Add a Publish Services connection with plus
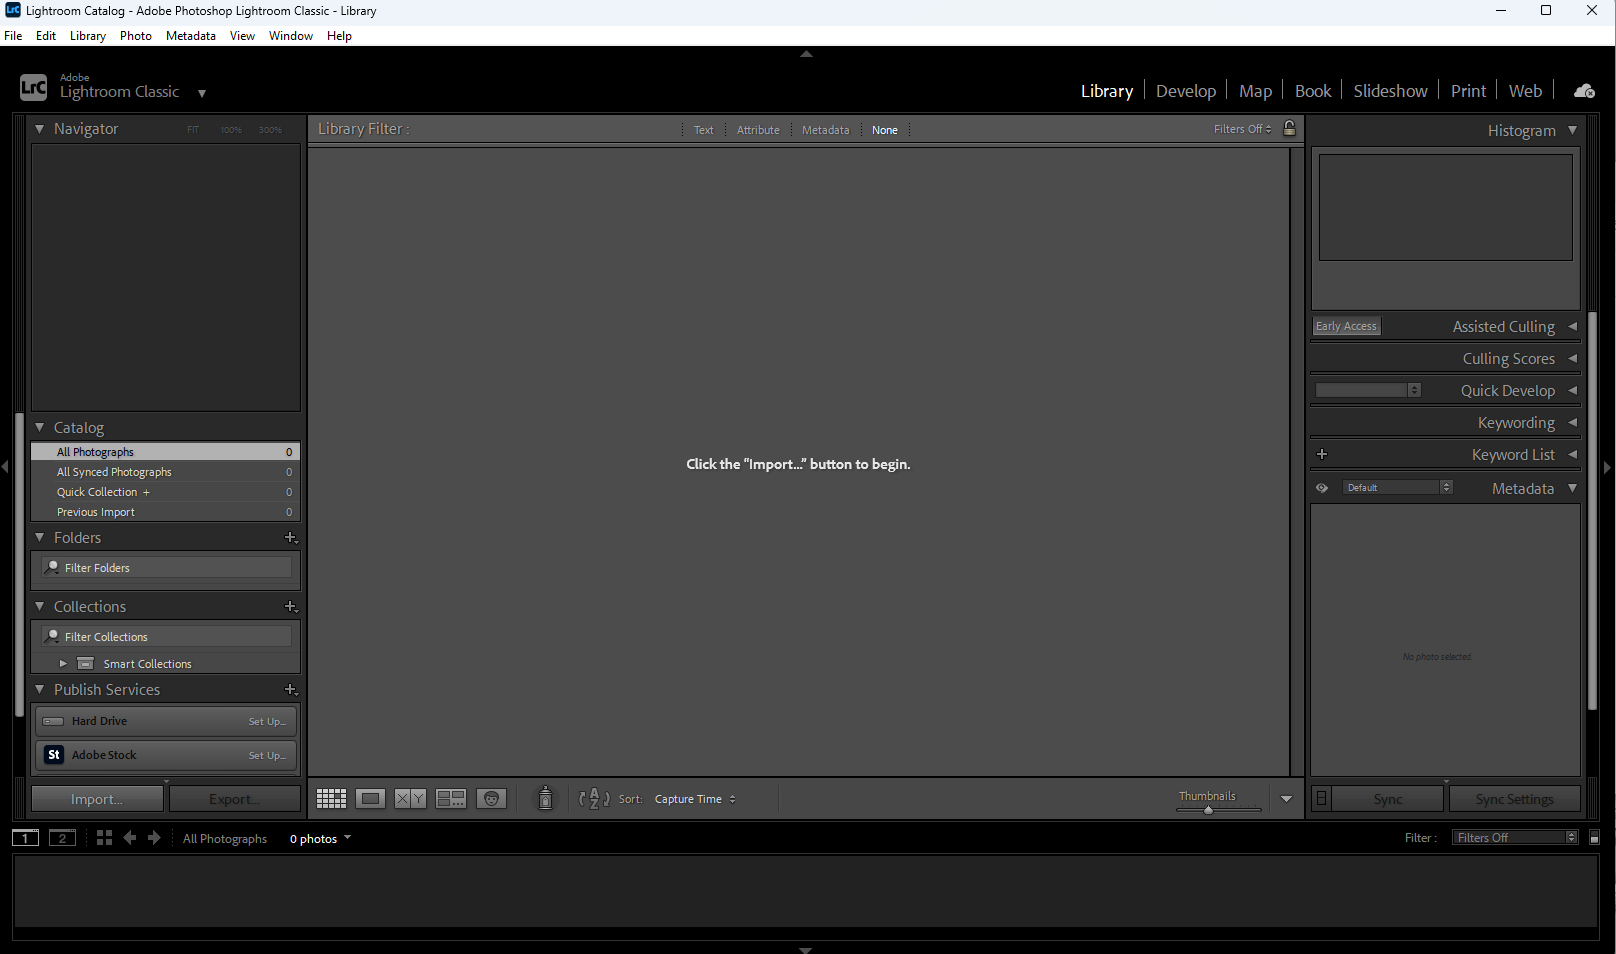This screenshot has height=954, width=1616. coord(291,689)
